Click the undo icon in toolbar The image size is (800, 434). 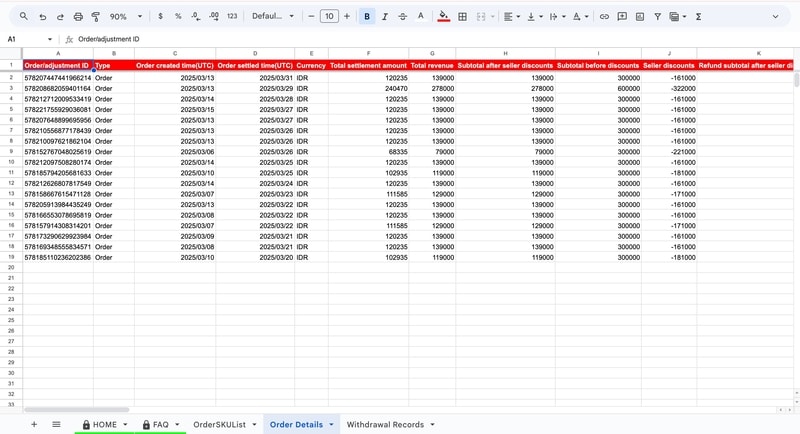42,17
